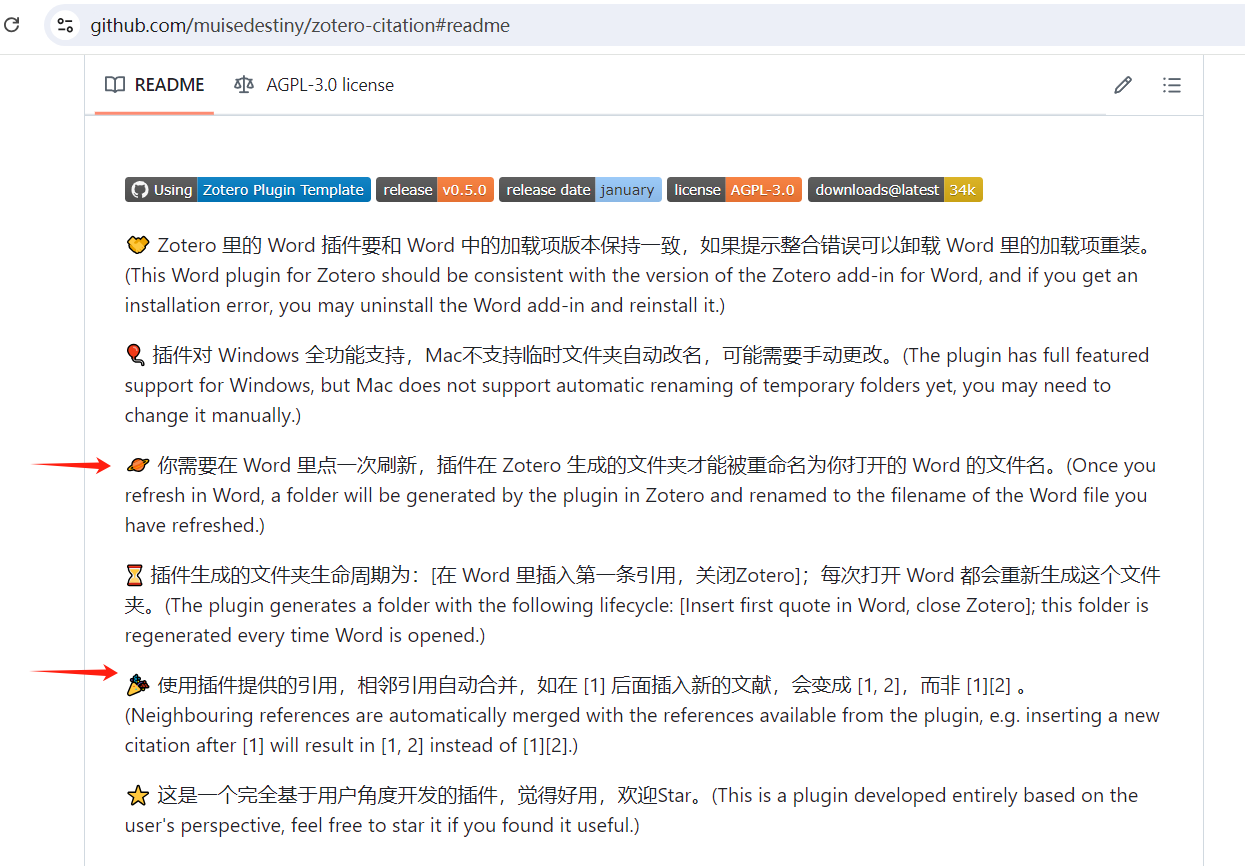Open the release v0.5.0 badge
This screenshot has width=1245, height=866.
[435, 190]
